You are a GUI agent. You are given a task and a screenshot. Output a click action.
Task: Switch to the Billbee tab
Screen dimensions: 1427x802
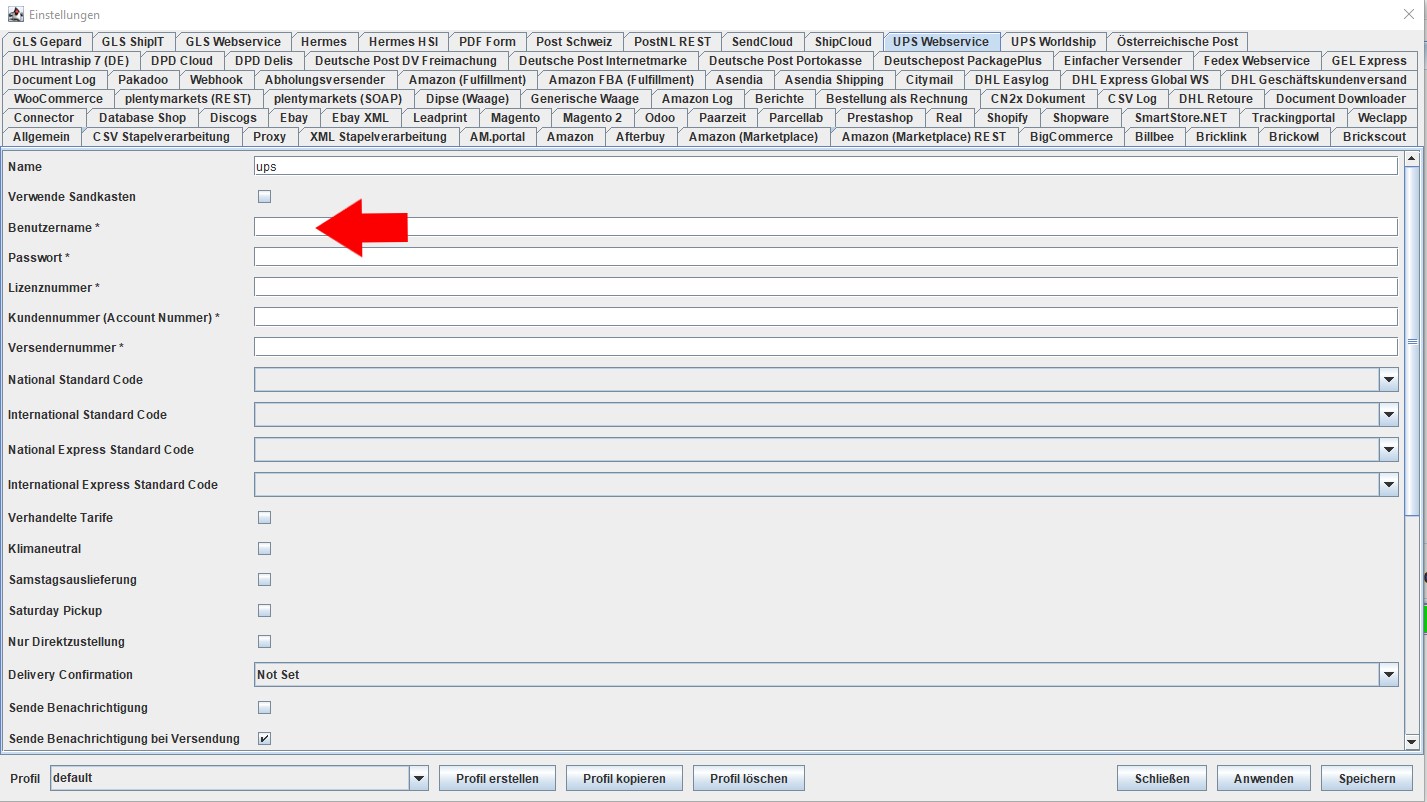(1154, 137)
